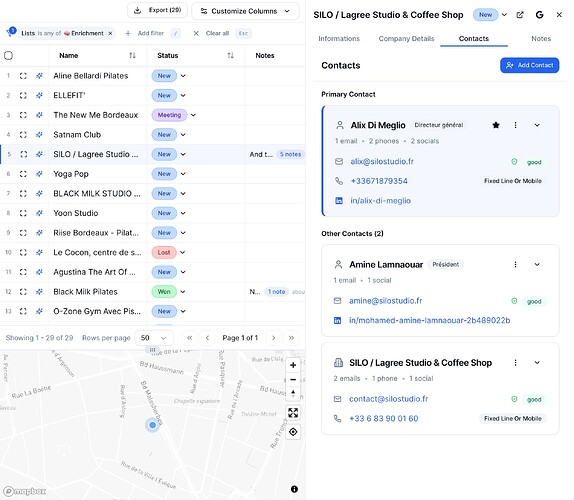Viewport: 574px width, 500px height.
Task: Switch to Informations tab
Action: pos(339,38)
